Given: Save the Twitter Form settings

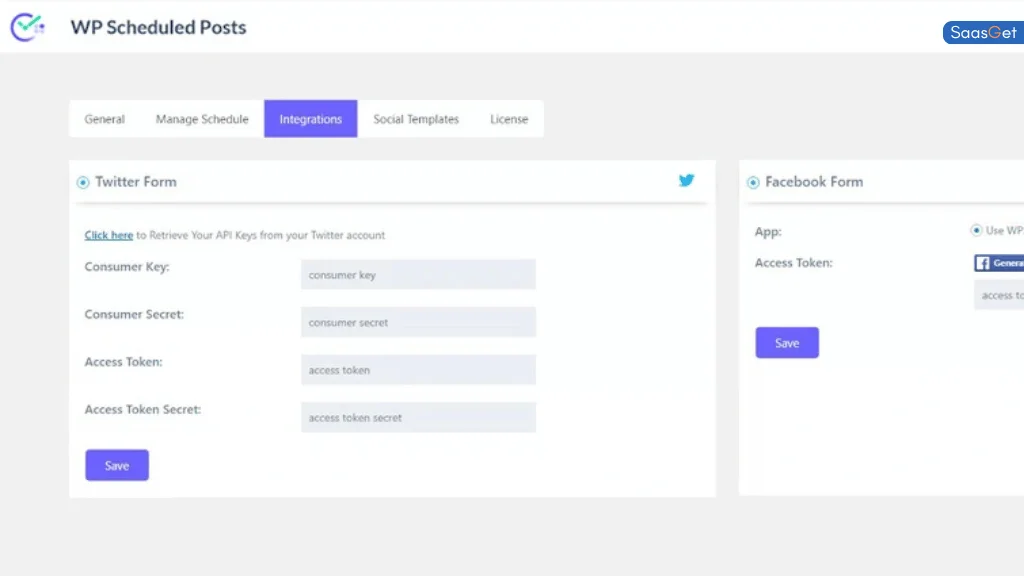Looking at the screenshot, I should click(117, 465).
